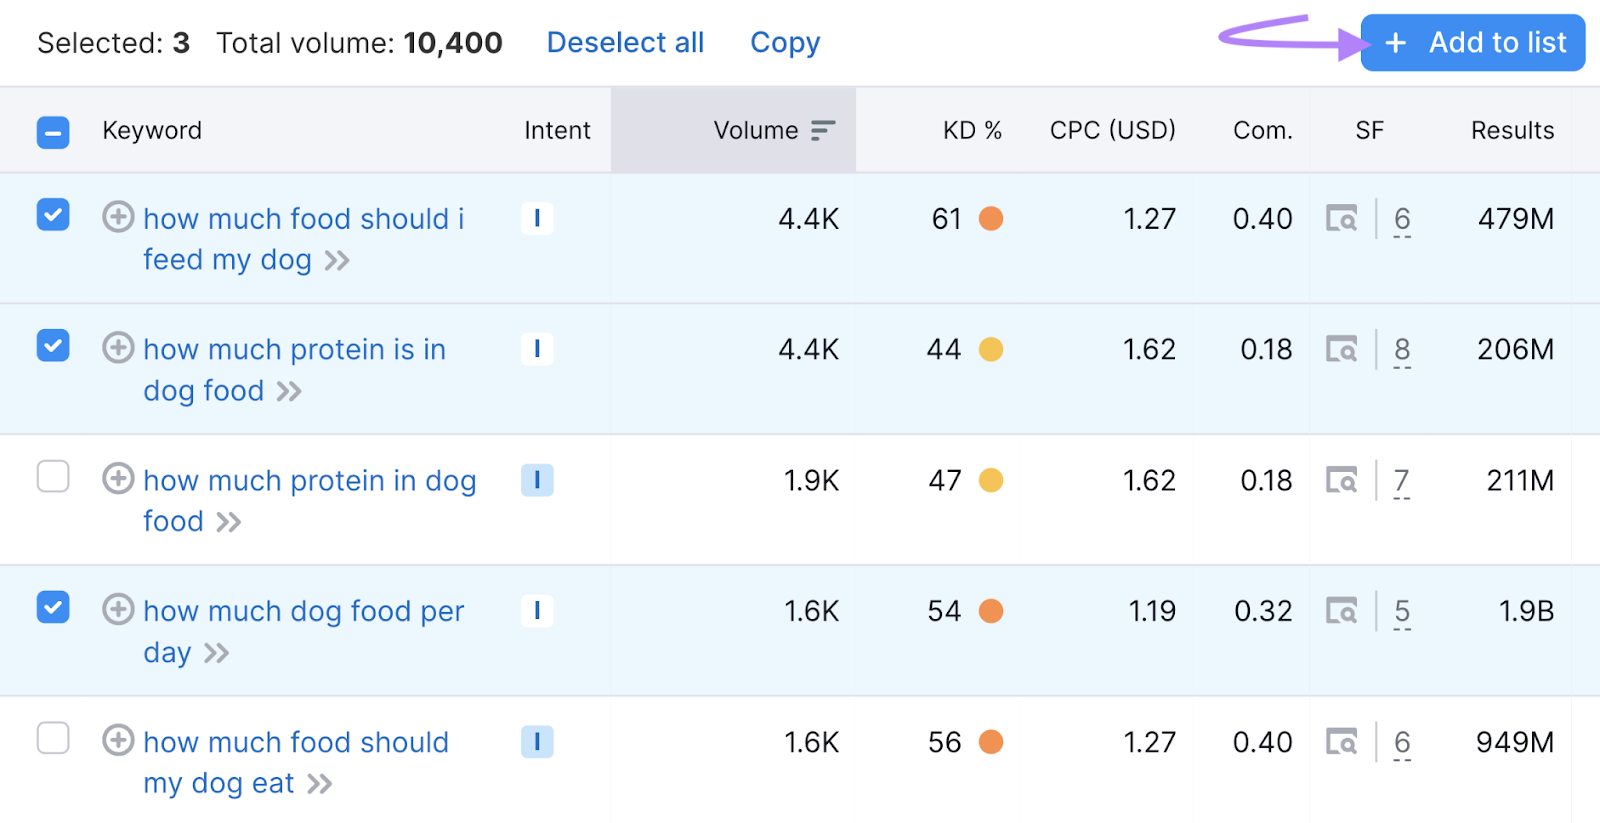Image resolution: width=1600 pixels, height=823 pixels.
Task: Open SERP features preview for "how much food should i feed my dog"
Action: click(1344, 218)
